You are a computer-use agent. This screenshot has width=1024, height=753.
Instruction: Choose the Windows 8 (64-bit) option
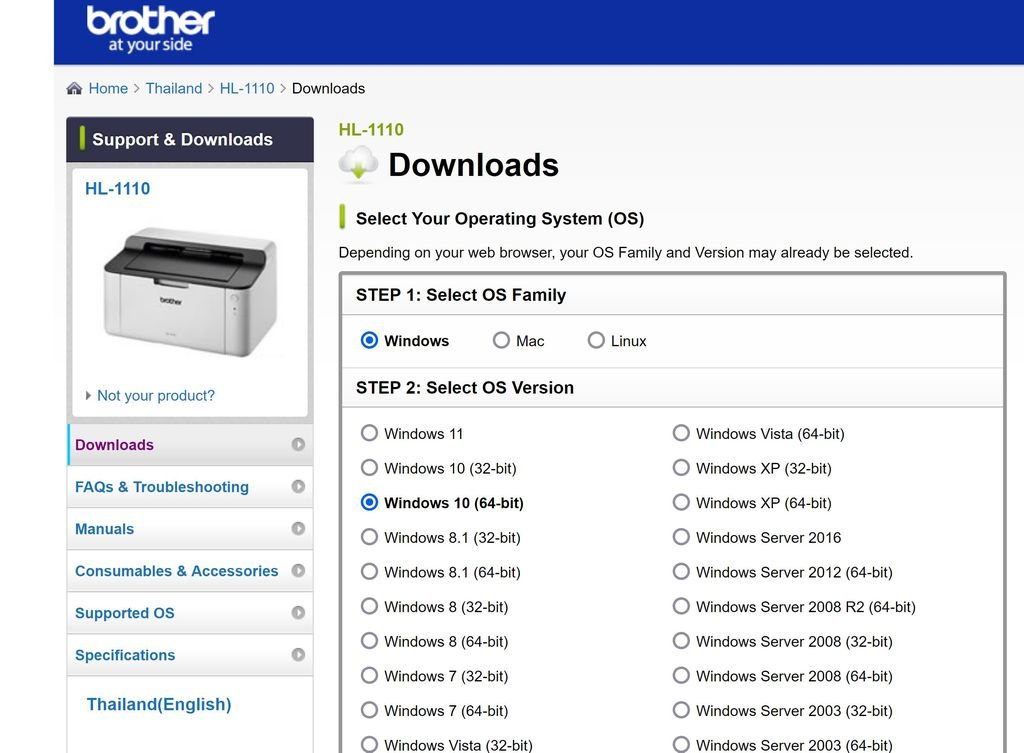(x=369, y=641)
